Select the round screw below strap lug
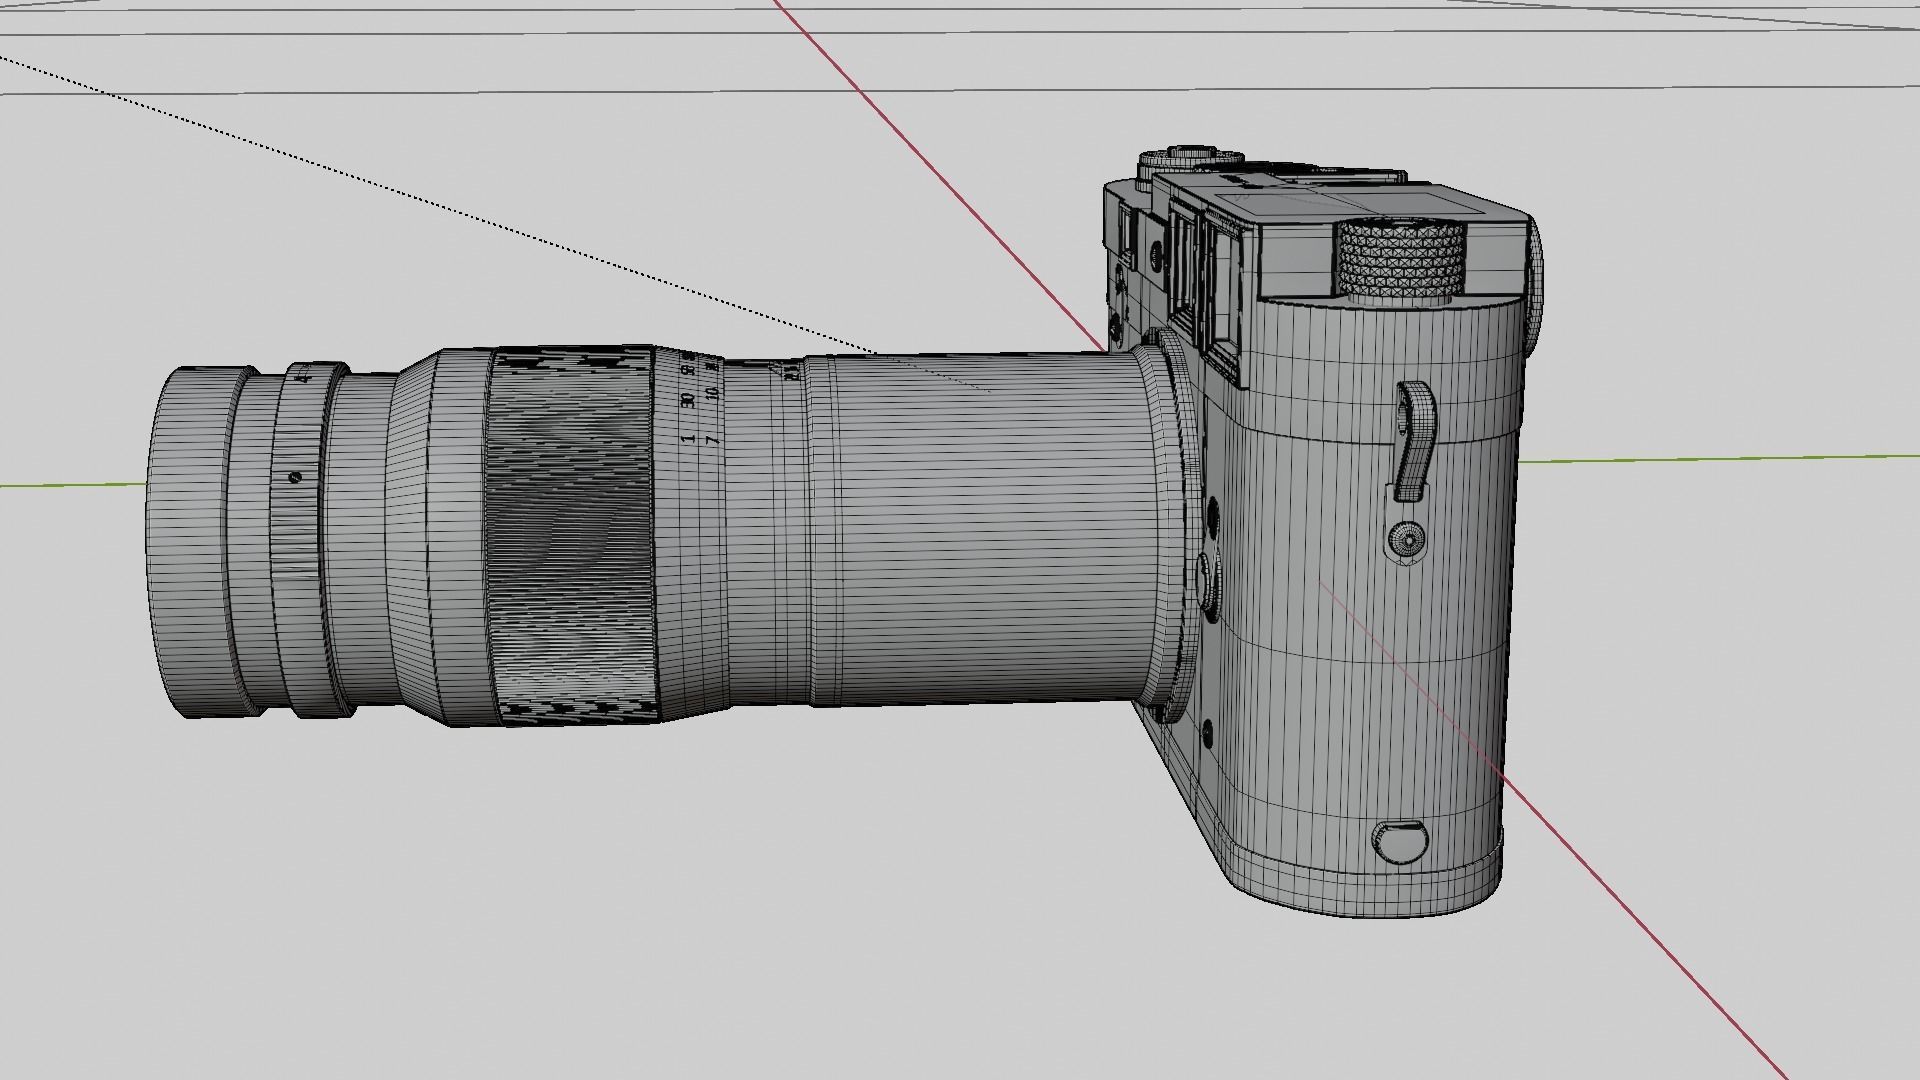1920x1080 pixels. (x=1408, y=540)
